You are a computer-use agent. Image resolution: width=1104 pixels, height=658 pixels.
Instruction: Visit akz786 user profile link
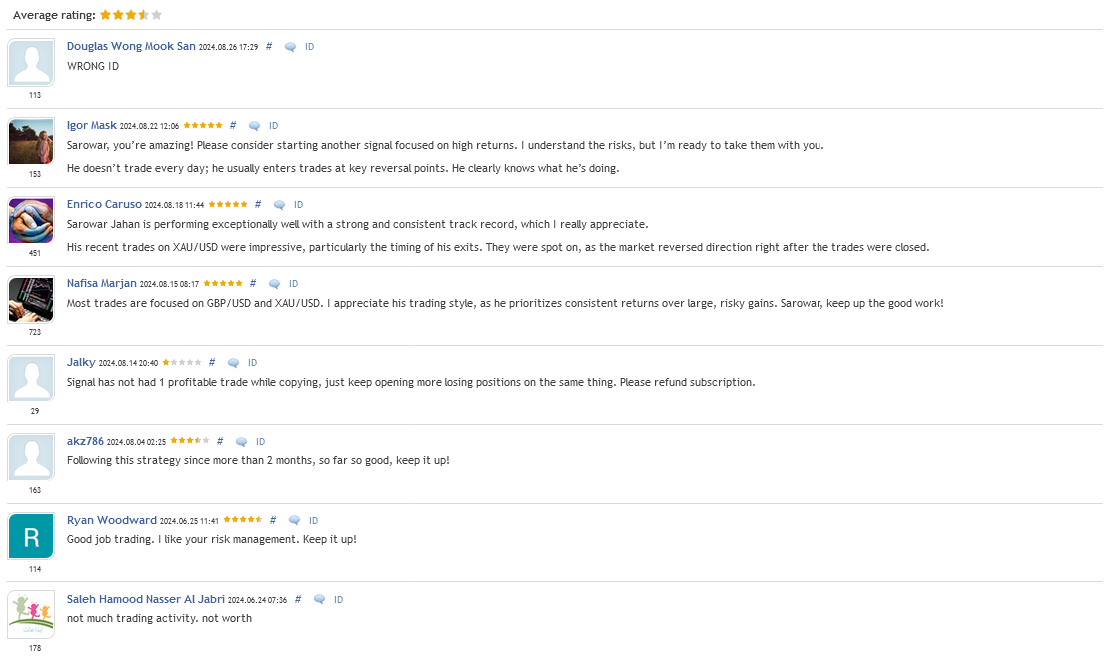click(x=85, y=441)
